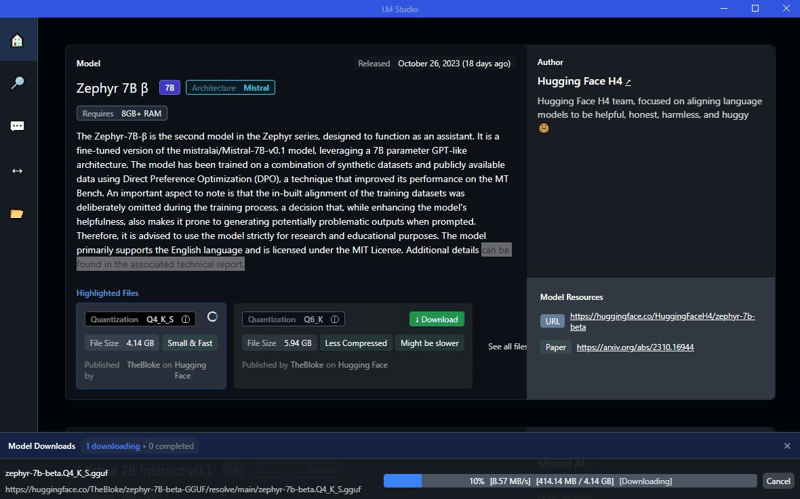Open the Search models sidebar icon
This screenshot has width=800, height=499.
click(17, 84)
